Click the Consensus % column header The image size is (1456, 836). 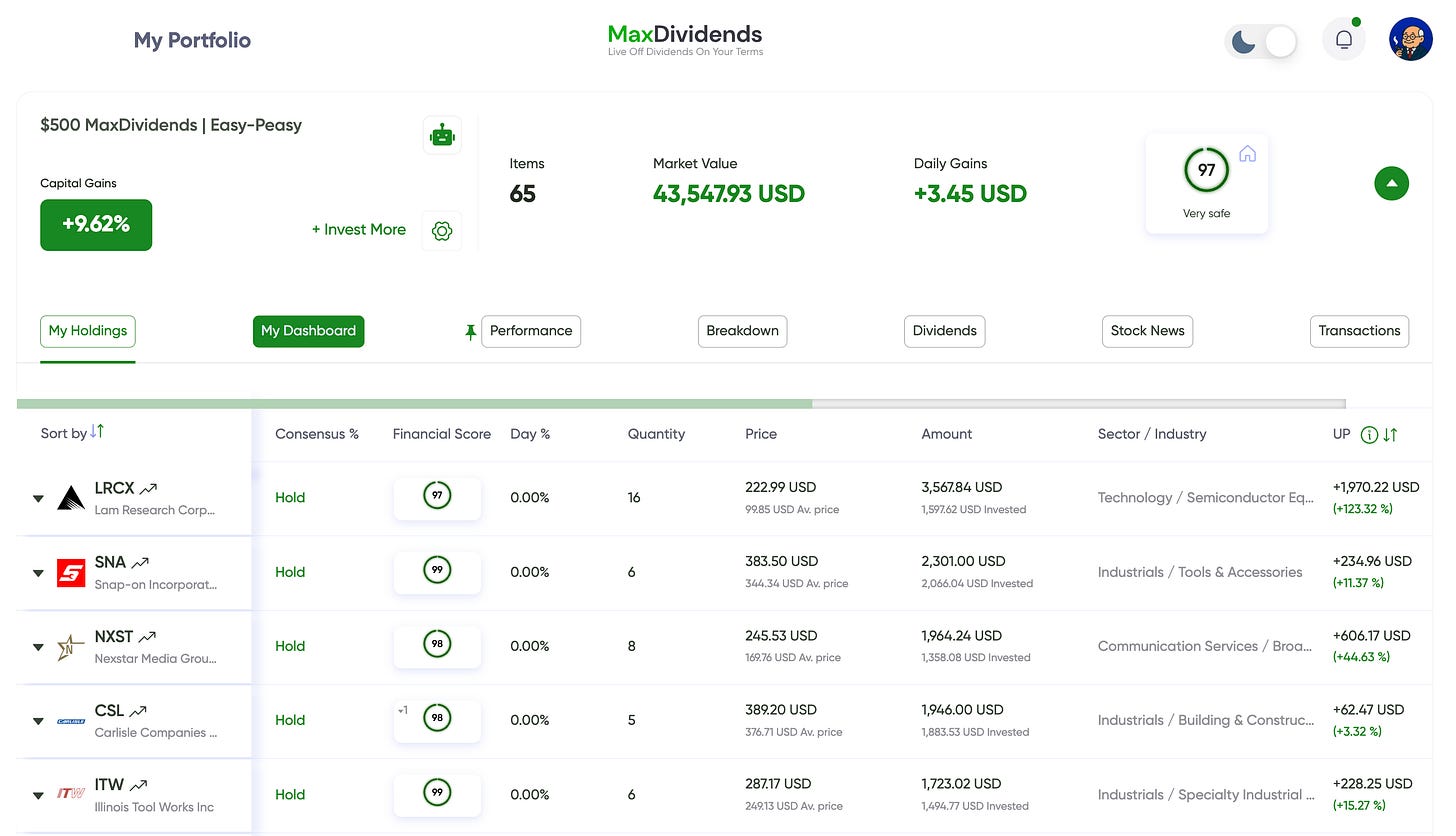tap(317, 434)
